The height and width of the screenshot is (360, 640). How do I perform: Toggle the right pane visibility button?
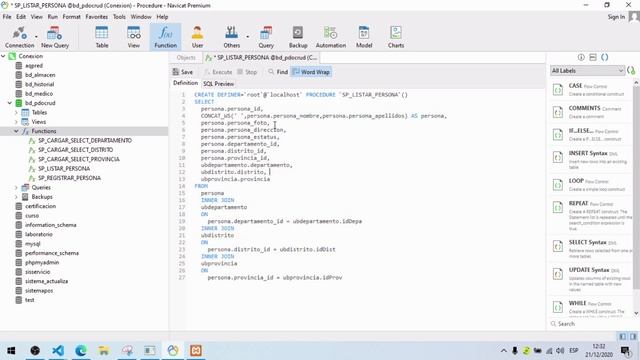(x=633, y=336)
